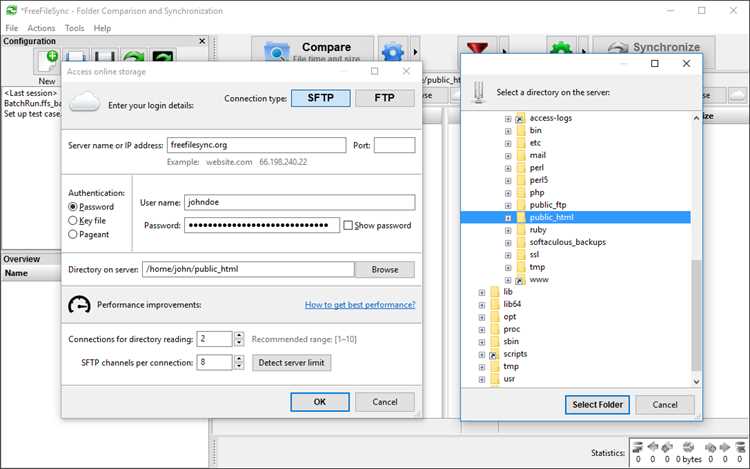Open compare settings dropdown arrow
Screen dimensions: 750x469
[x=415, y=51]
